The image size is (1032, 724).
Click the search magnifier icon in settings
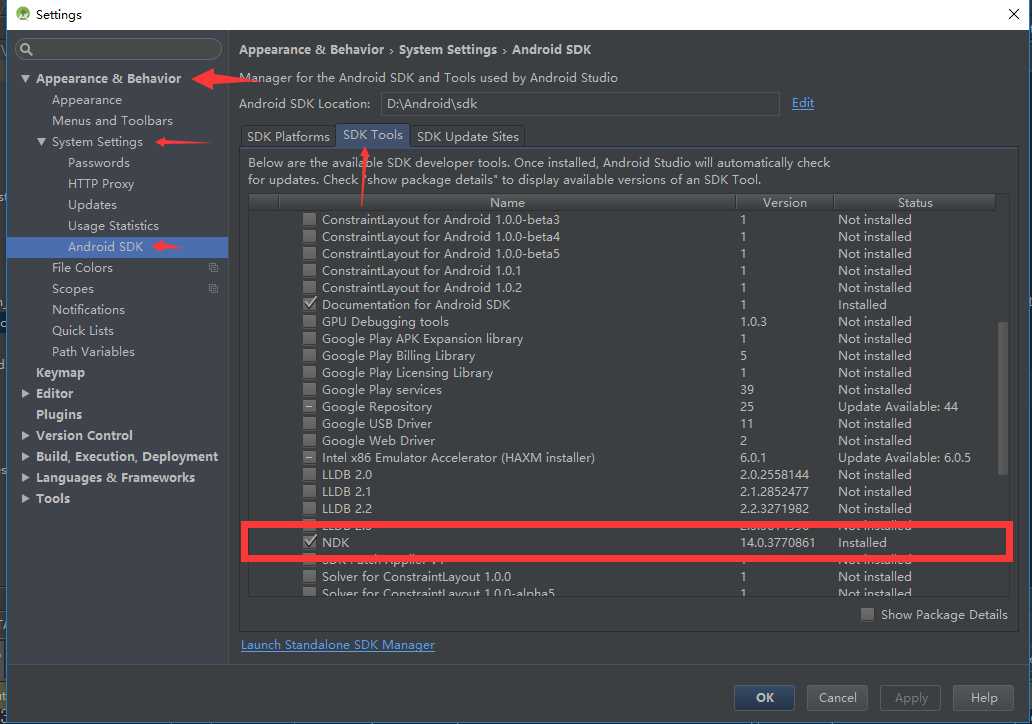click(x=26, y=49)
